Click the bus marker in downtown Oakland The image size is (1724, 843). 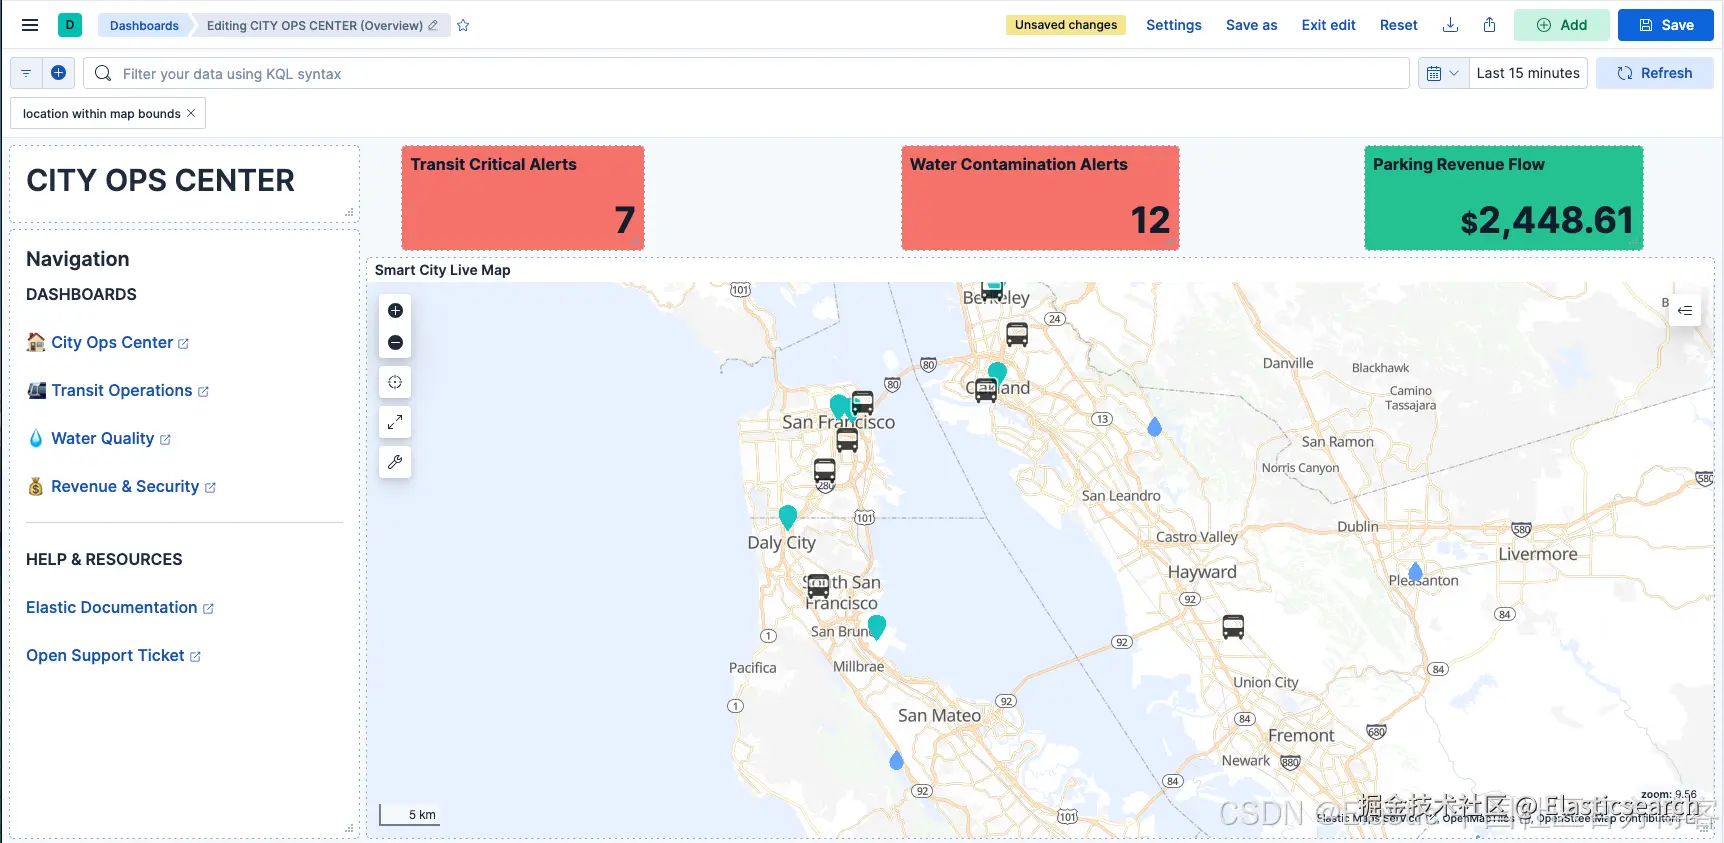[986, 390]
